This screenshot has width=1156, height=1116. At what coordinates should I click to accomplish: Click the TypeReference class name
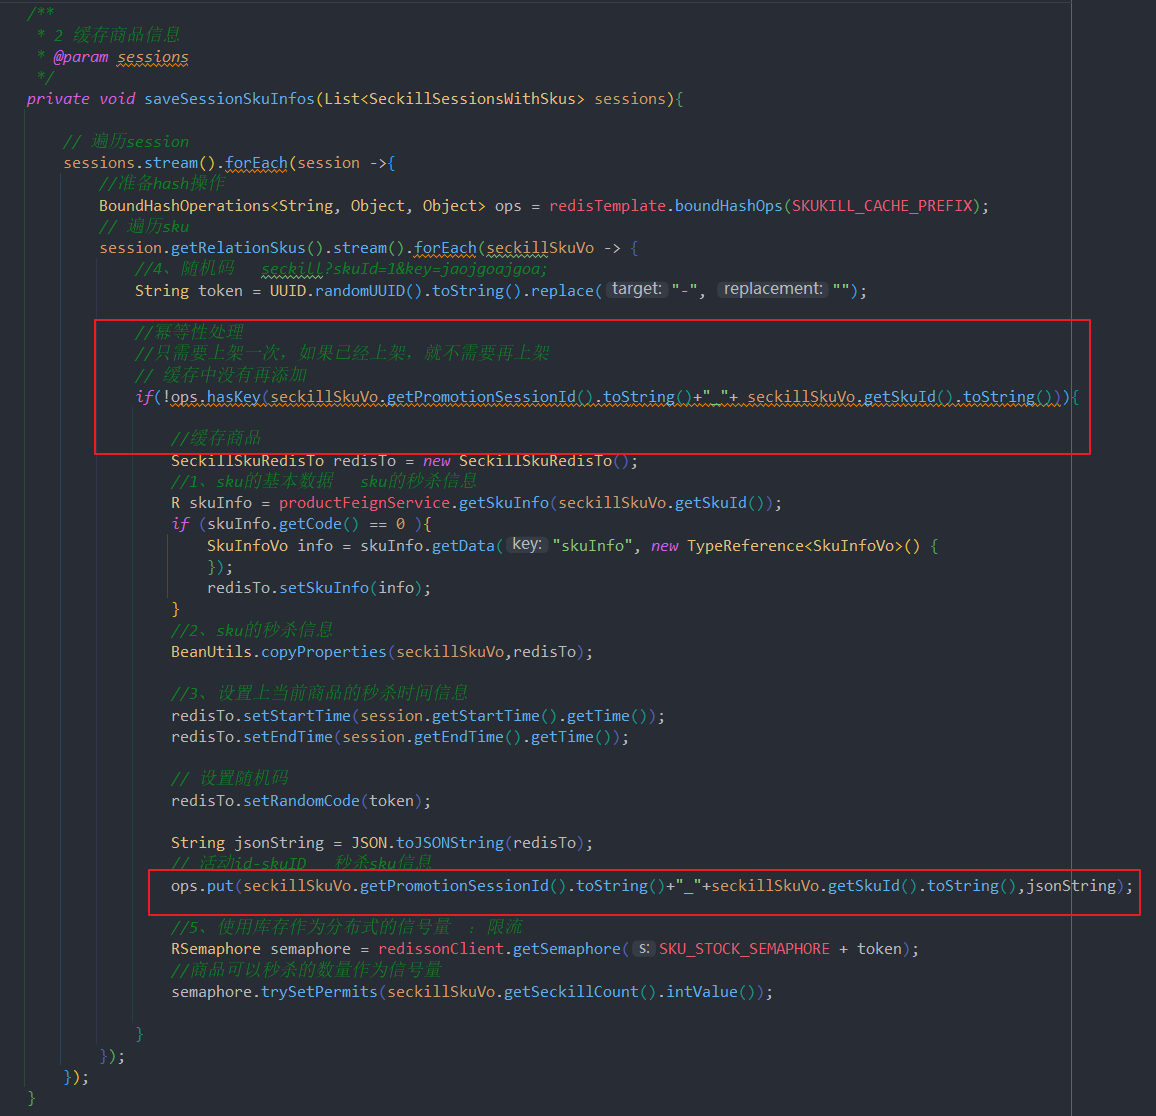pos(745,546)
